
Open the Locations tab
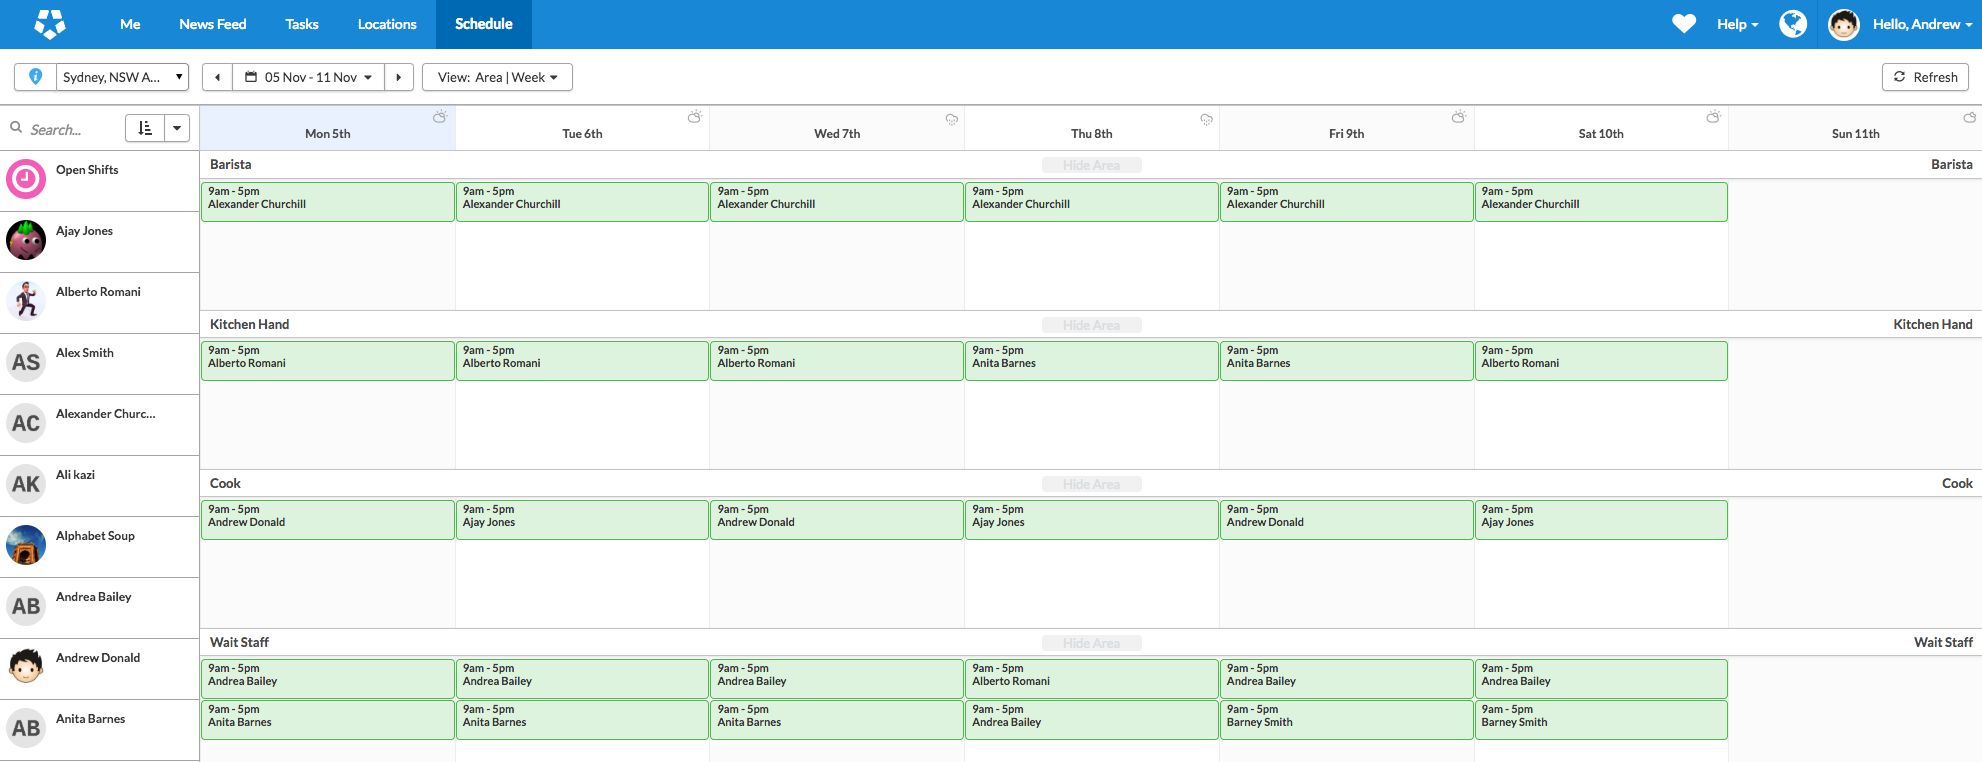point(387,24)
